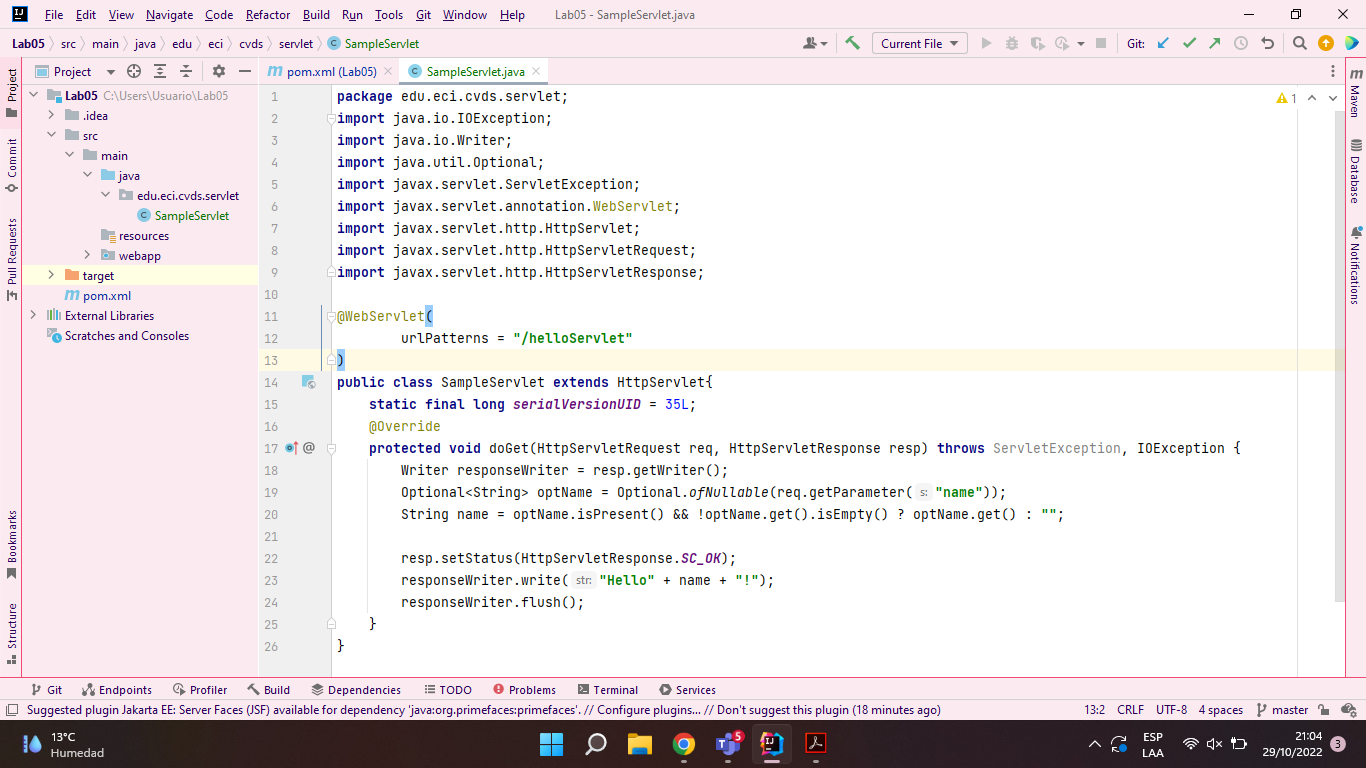Image resolution: width=1366 pixels, height=768 pixels.
Task: Open the Navigate menu
Action: point(169,15)
